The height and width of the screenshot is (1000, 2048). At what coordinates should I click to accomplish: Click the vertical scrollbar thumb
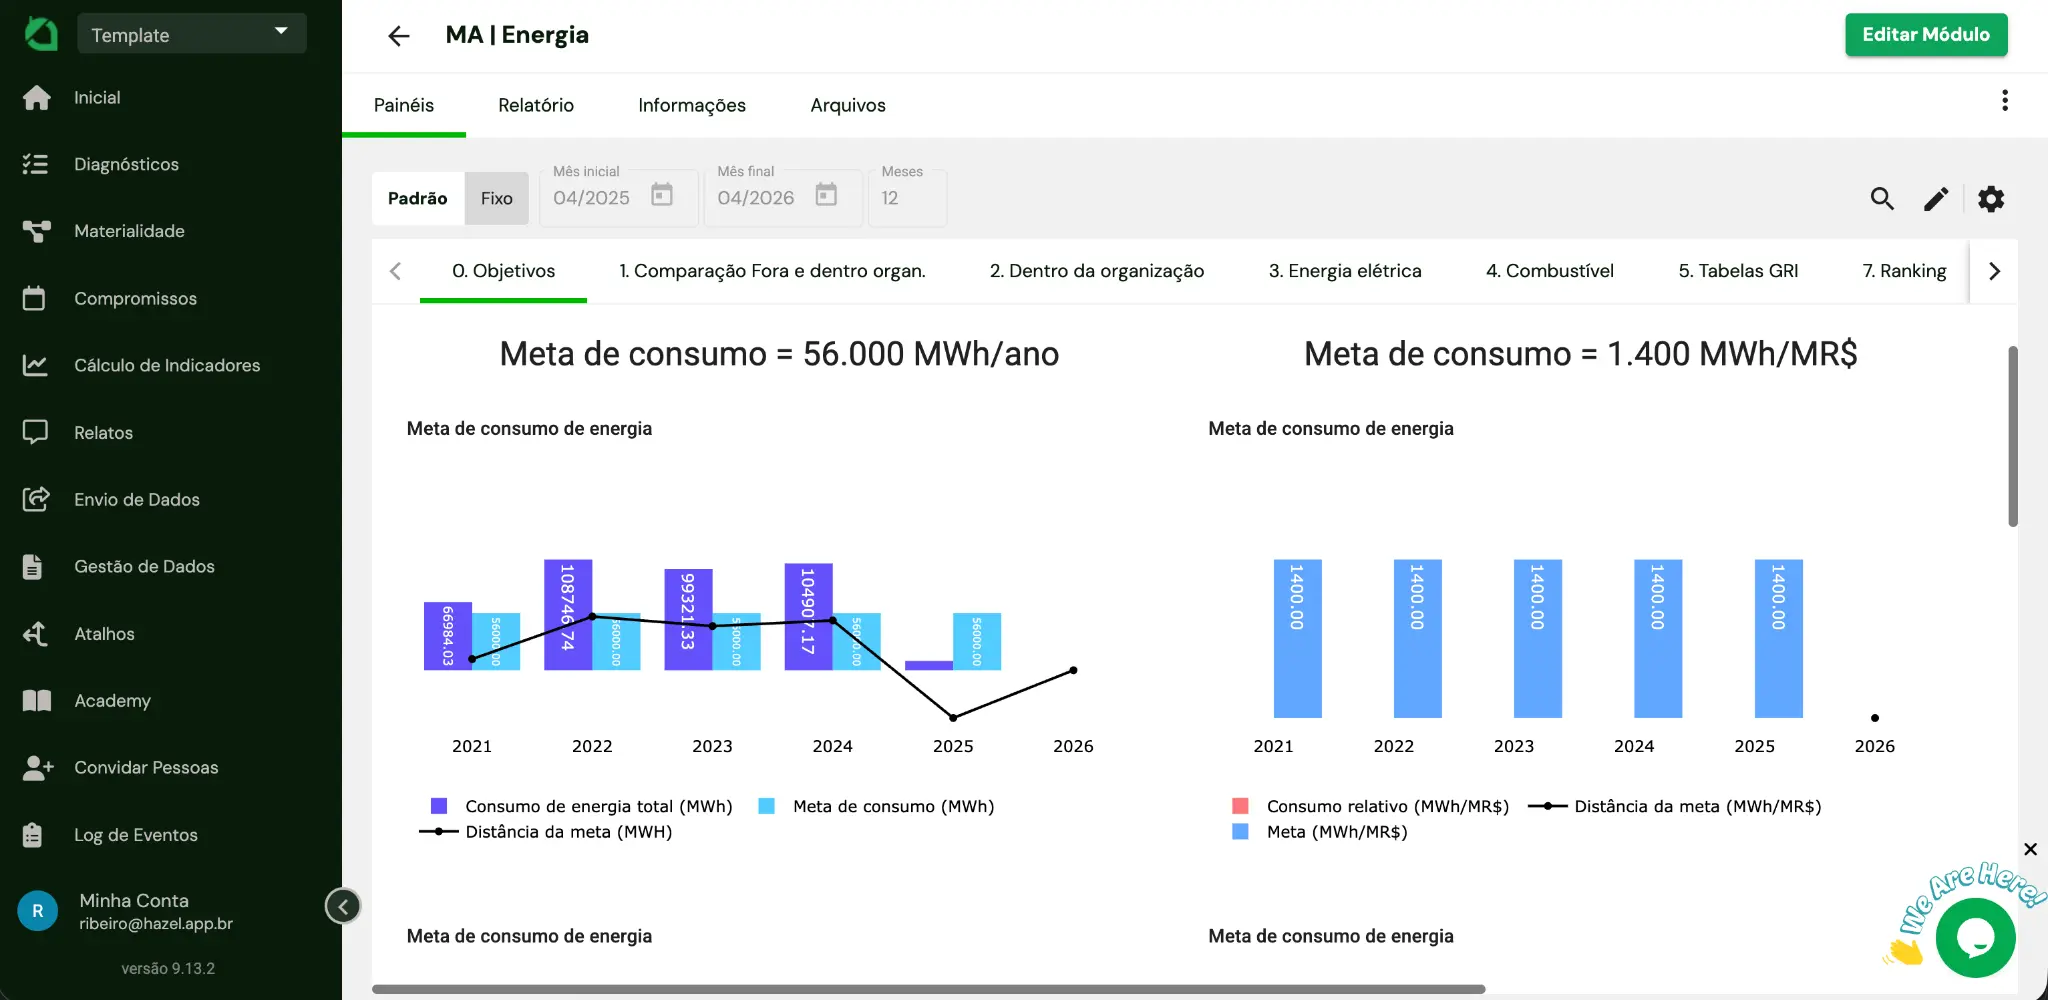pyautogui.click(x=2013, y=436)
